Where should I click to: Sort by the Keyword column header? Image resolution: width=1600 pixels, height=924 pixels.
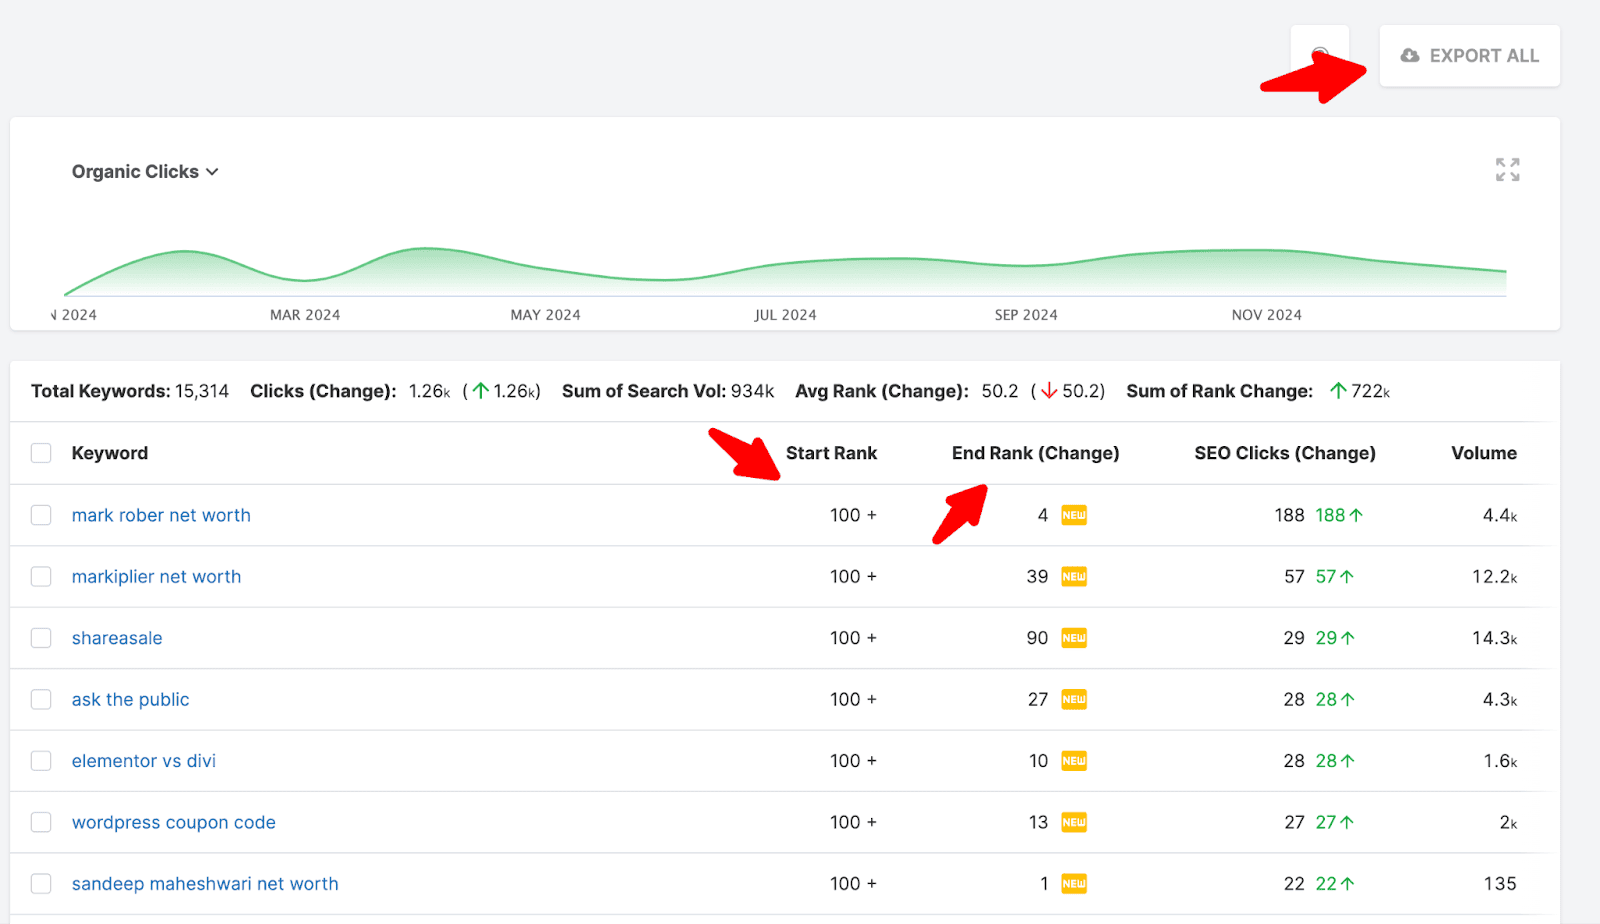tap(110, 453)
